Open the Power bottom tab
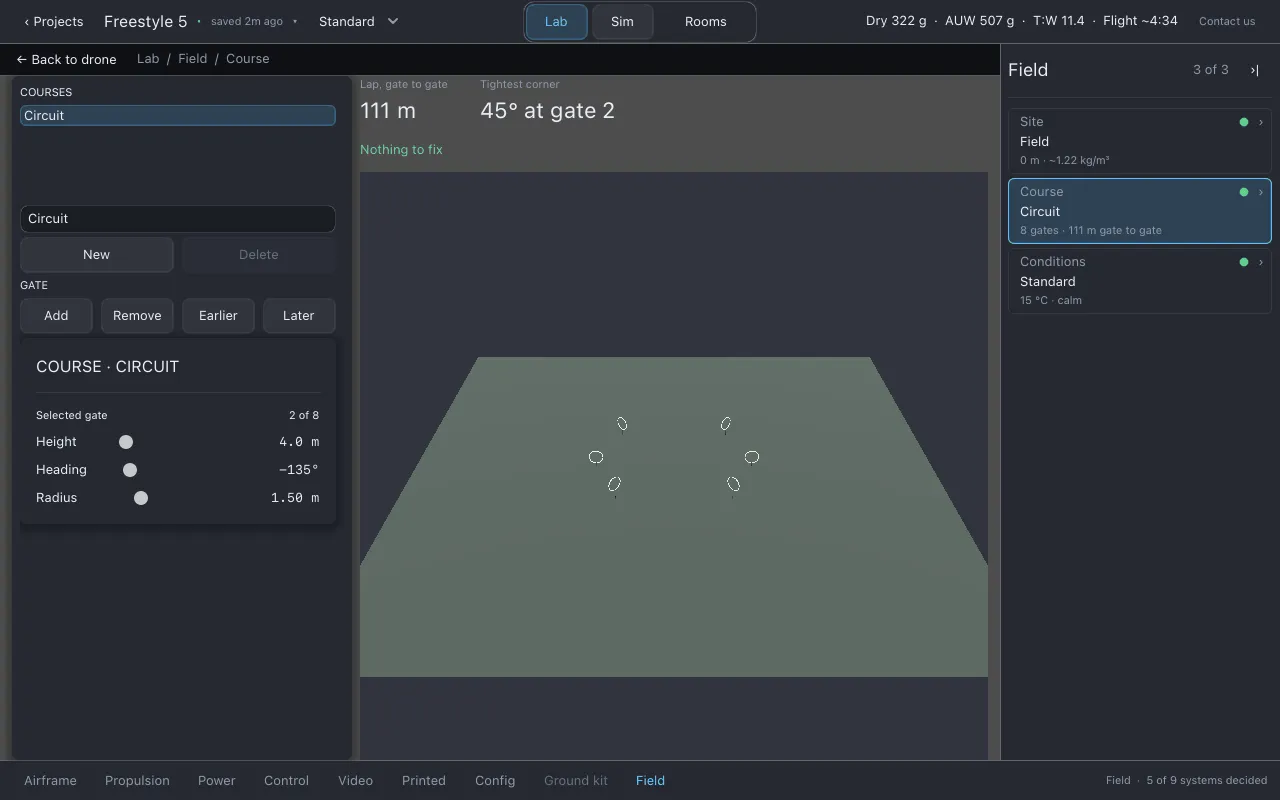Viewport: 1280px width, 800px height. pyautogui.click(x=216, y=781)
